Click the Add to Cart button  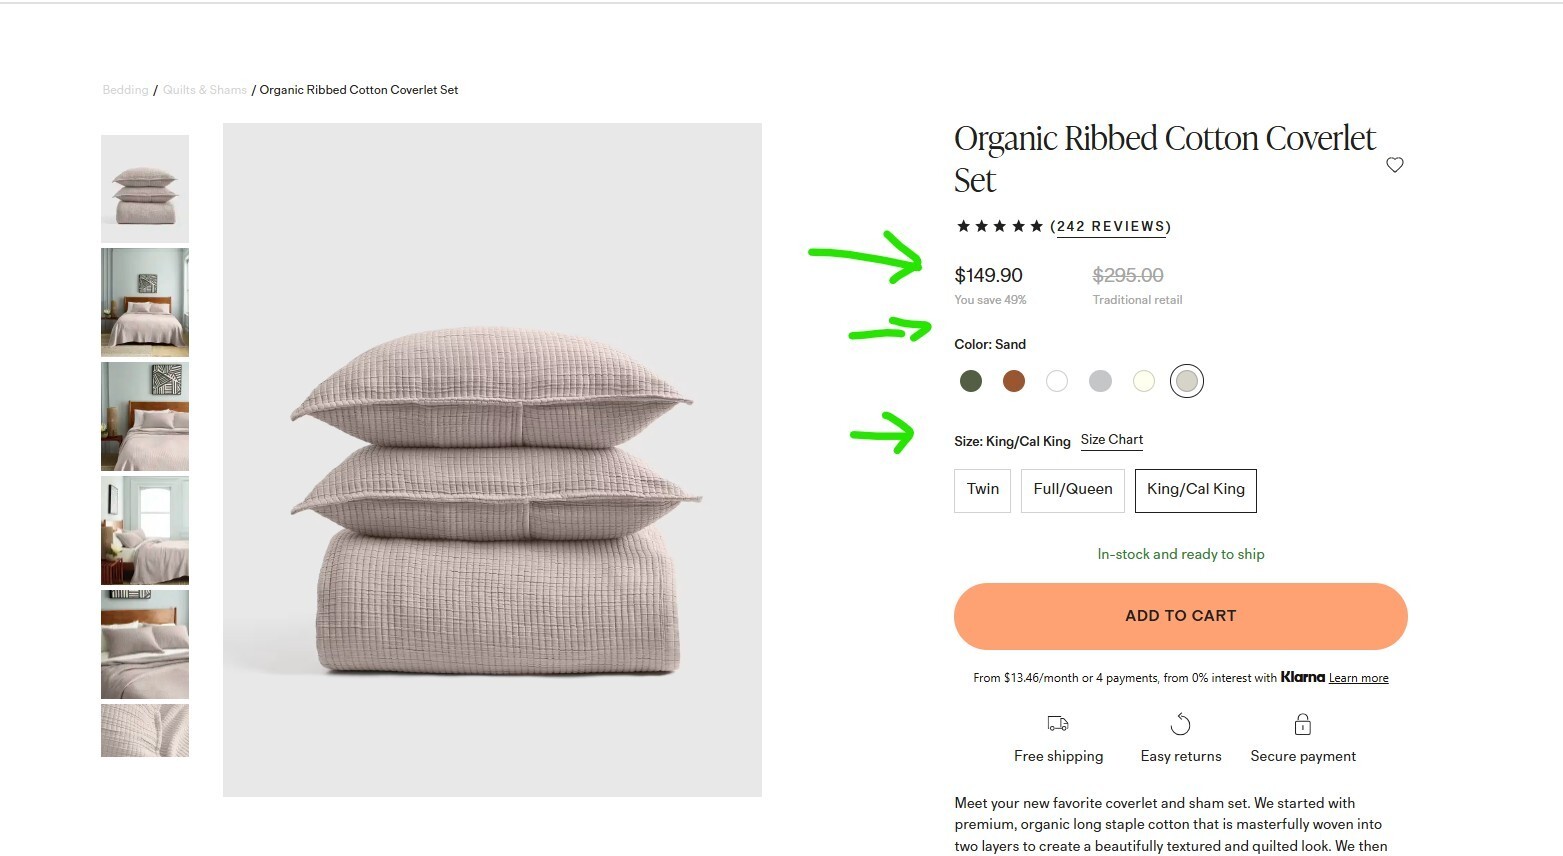pos(1181,616)
